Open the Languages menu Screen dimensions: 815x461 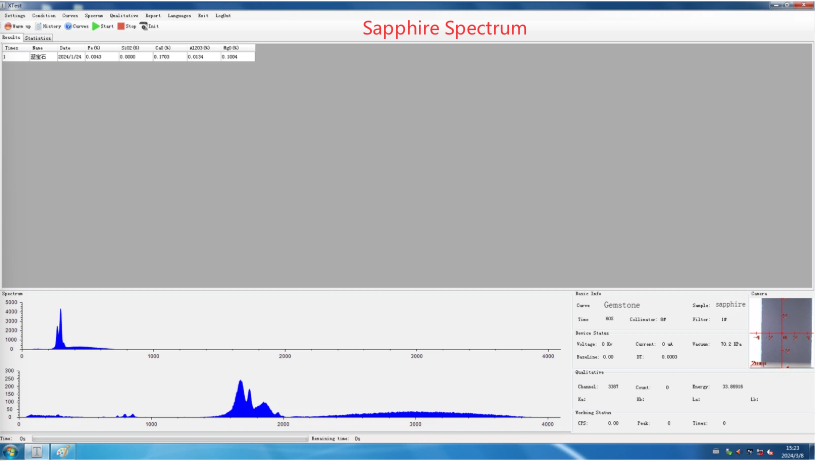(180, 16)
